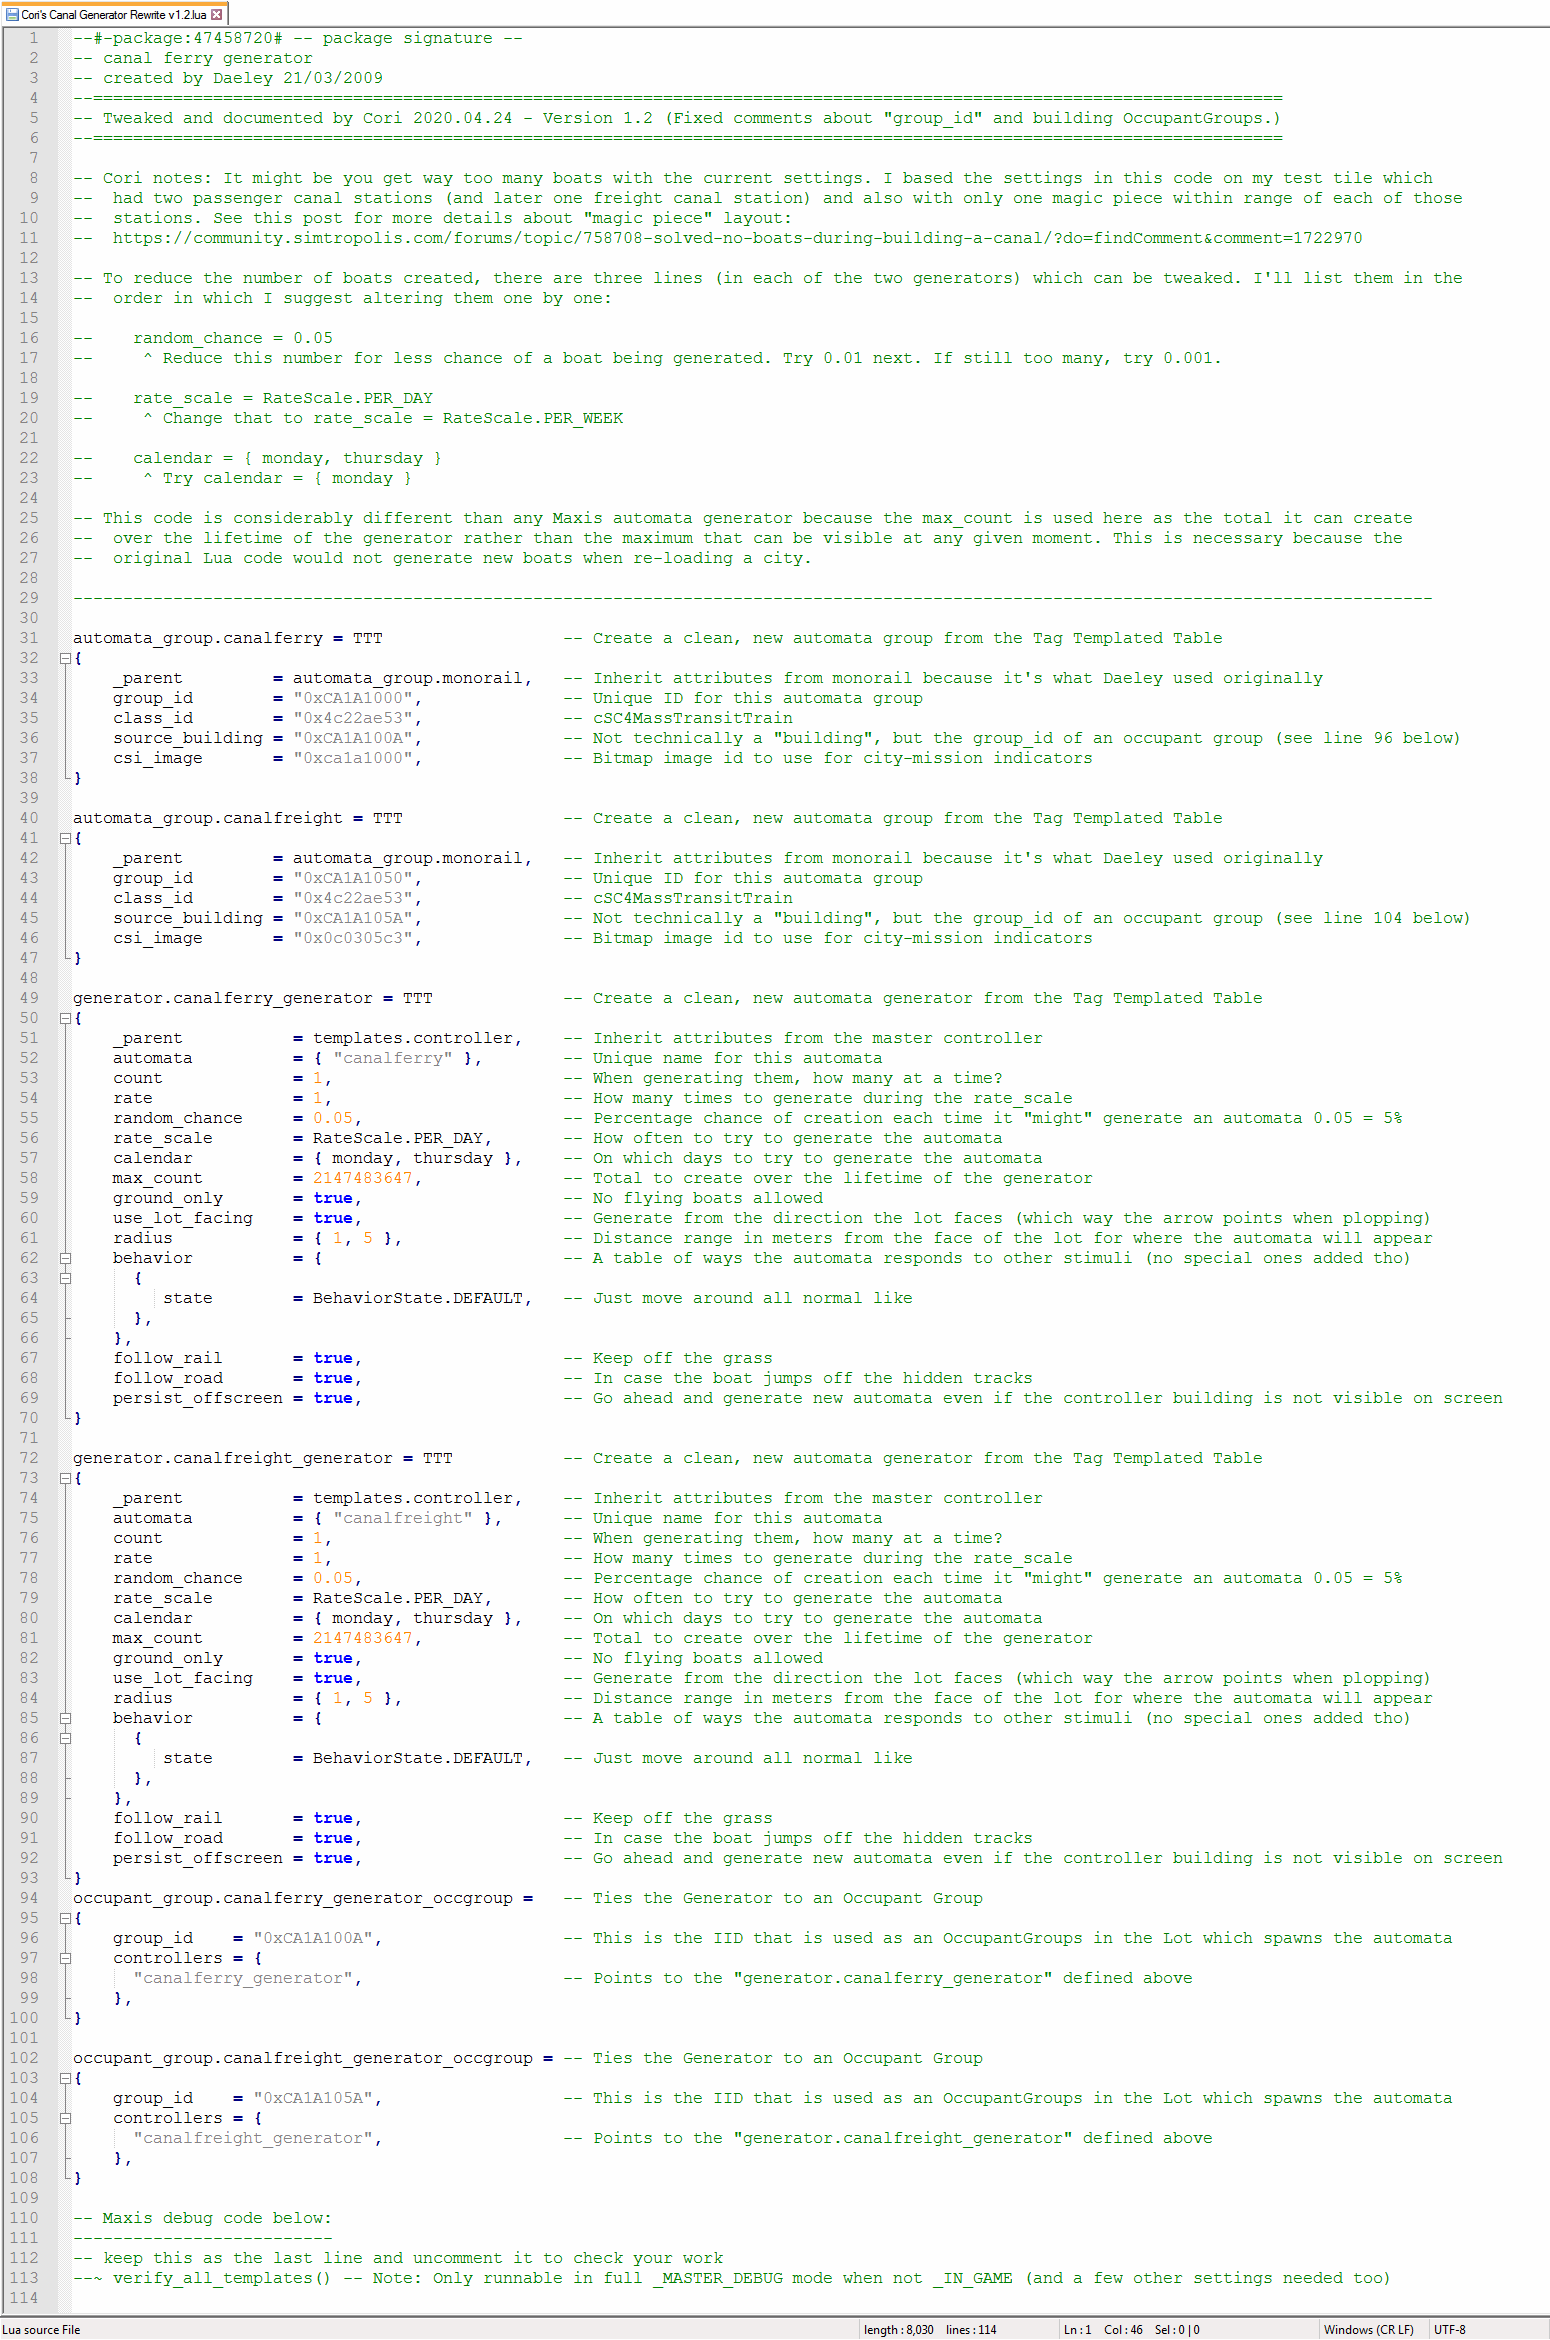Click the 'Lua source File' status bar entry

point(41,2330)
